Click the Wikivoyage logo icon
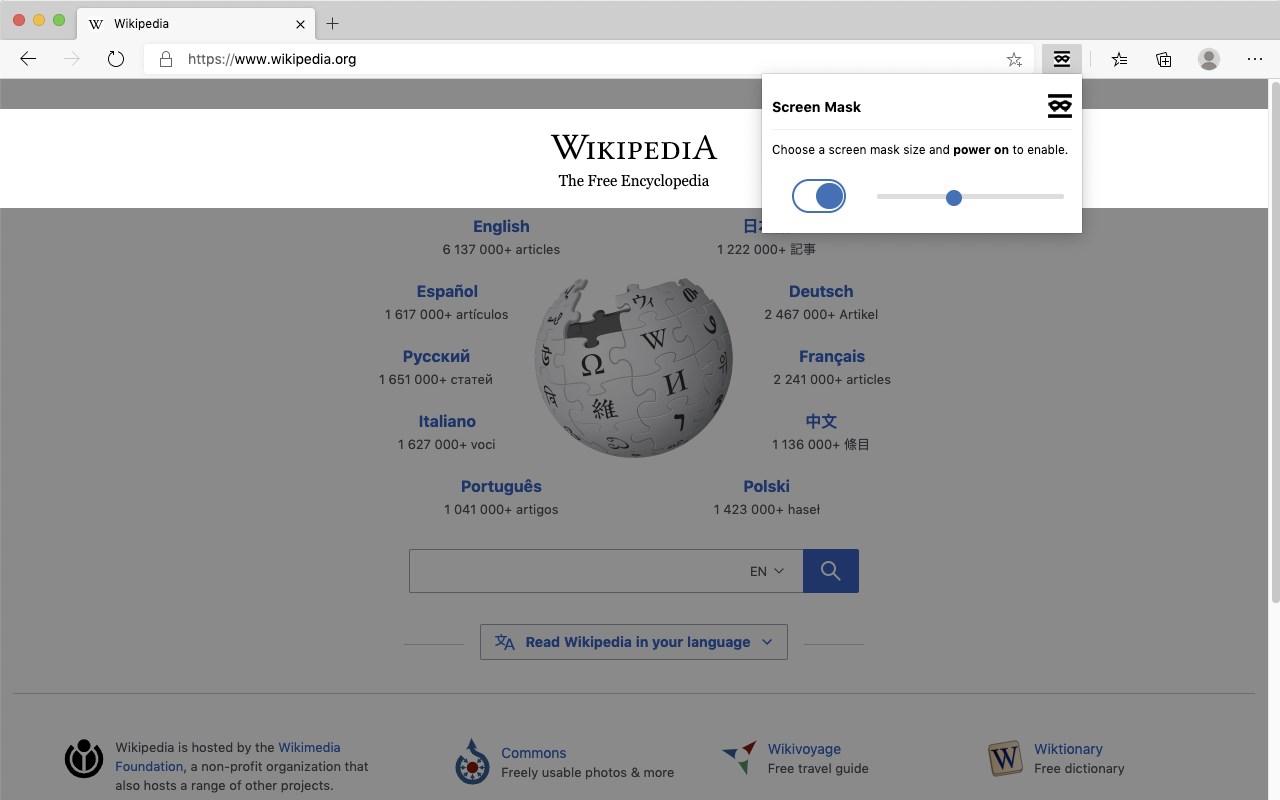The width and height of the screenshot is (1280, 800). [739, 758]
